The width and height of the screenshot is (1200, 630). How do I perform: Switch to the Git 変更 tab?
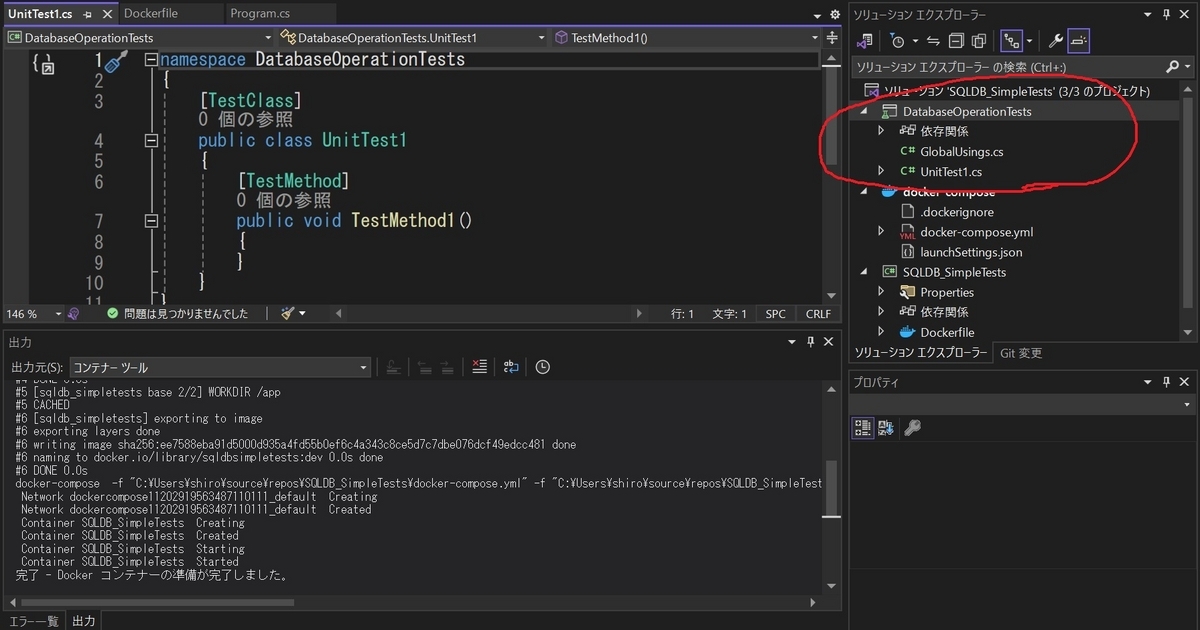pyautogui.click(x=1021, y=353)
